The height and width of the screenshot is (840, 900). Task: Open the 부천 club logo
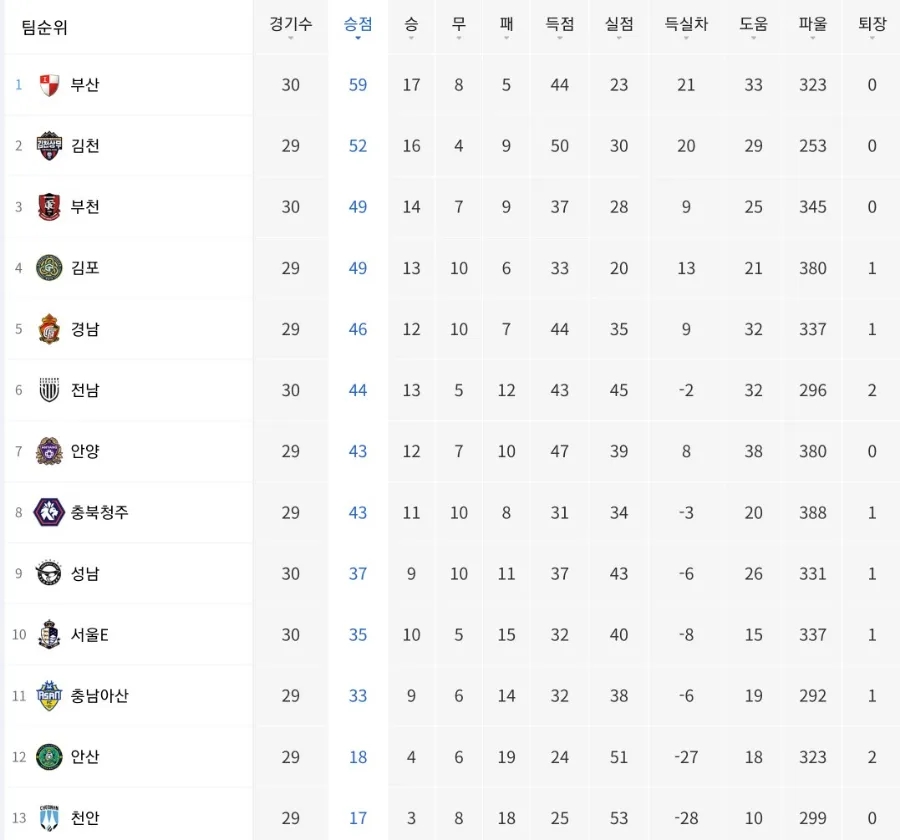[x=49, y=207]
